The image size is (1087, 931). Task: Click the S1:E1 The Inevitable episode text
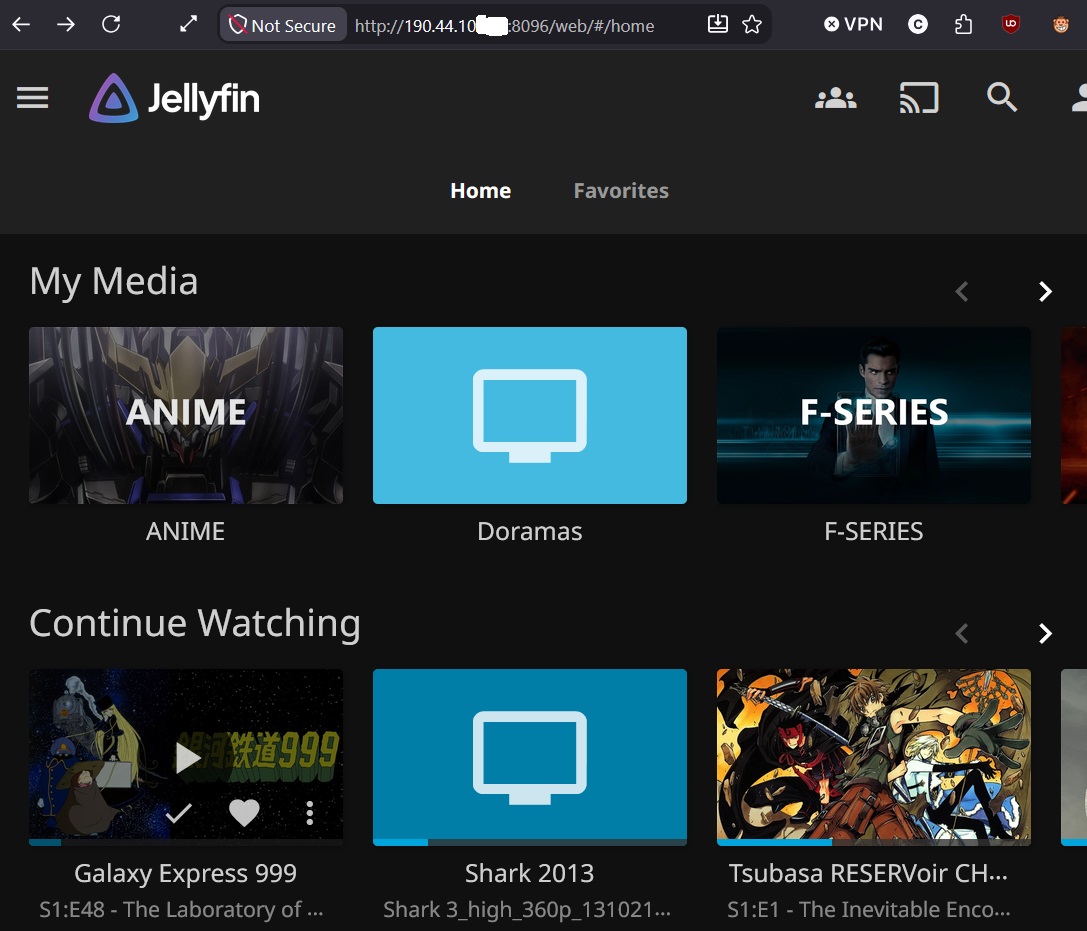click(869, 909)
